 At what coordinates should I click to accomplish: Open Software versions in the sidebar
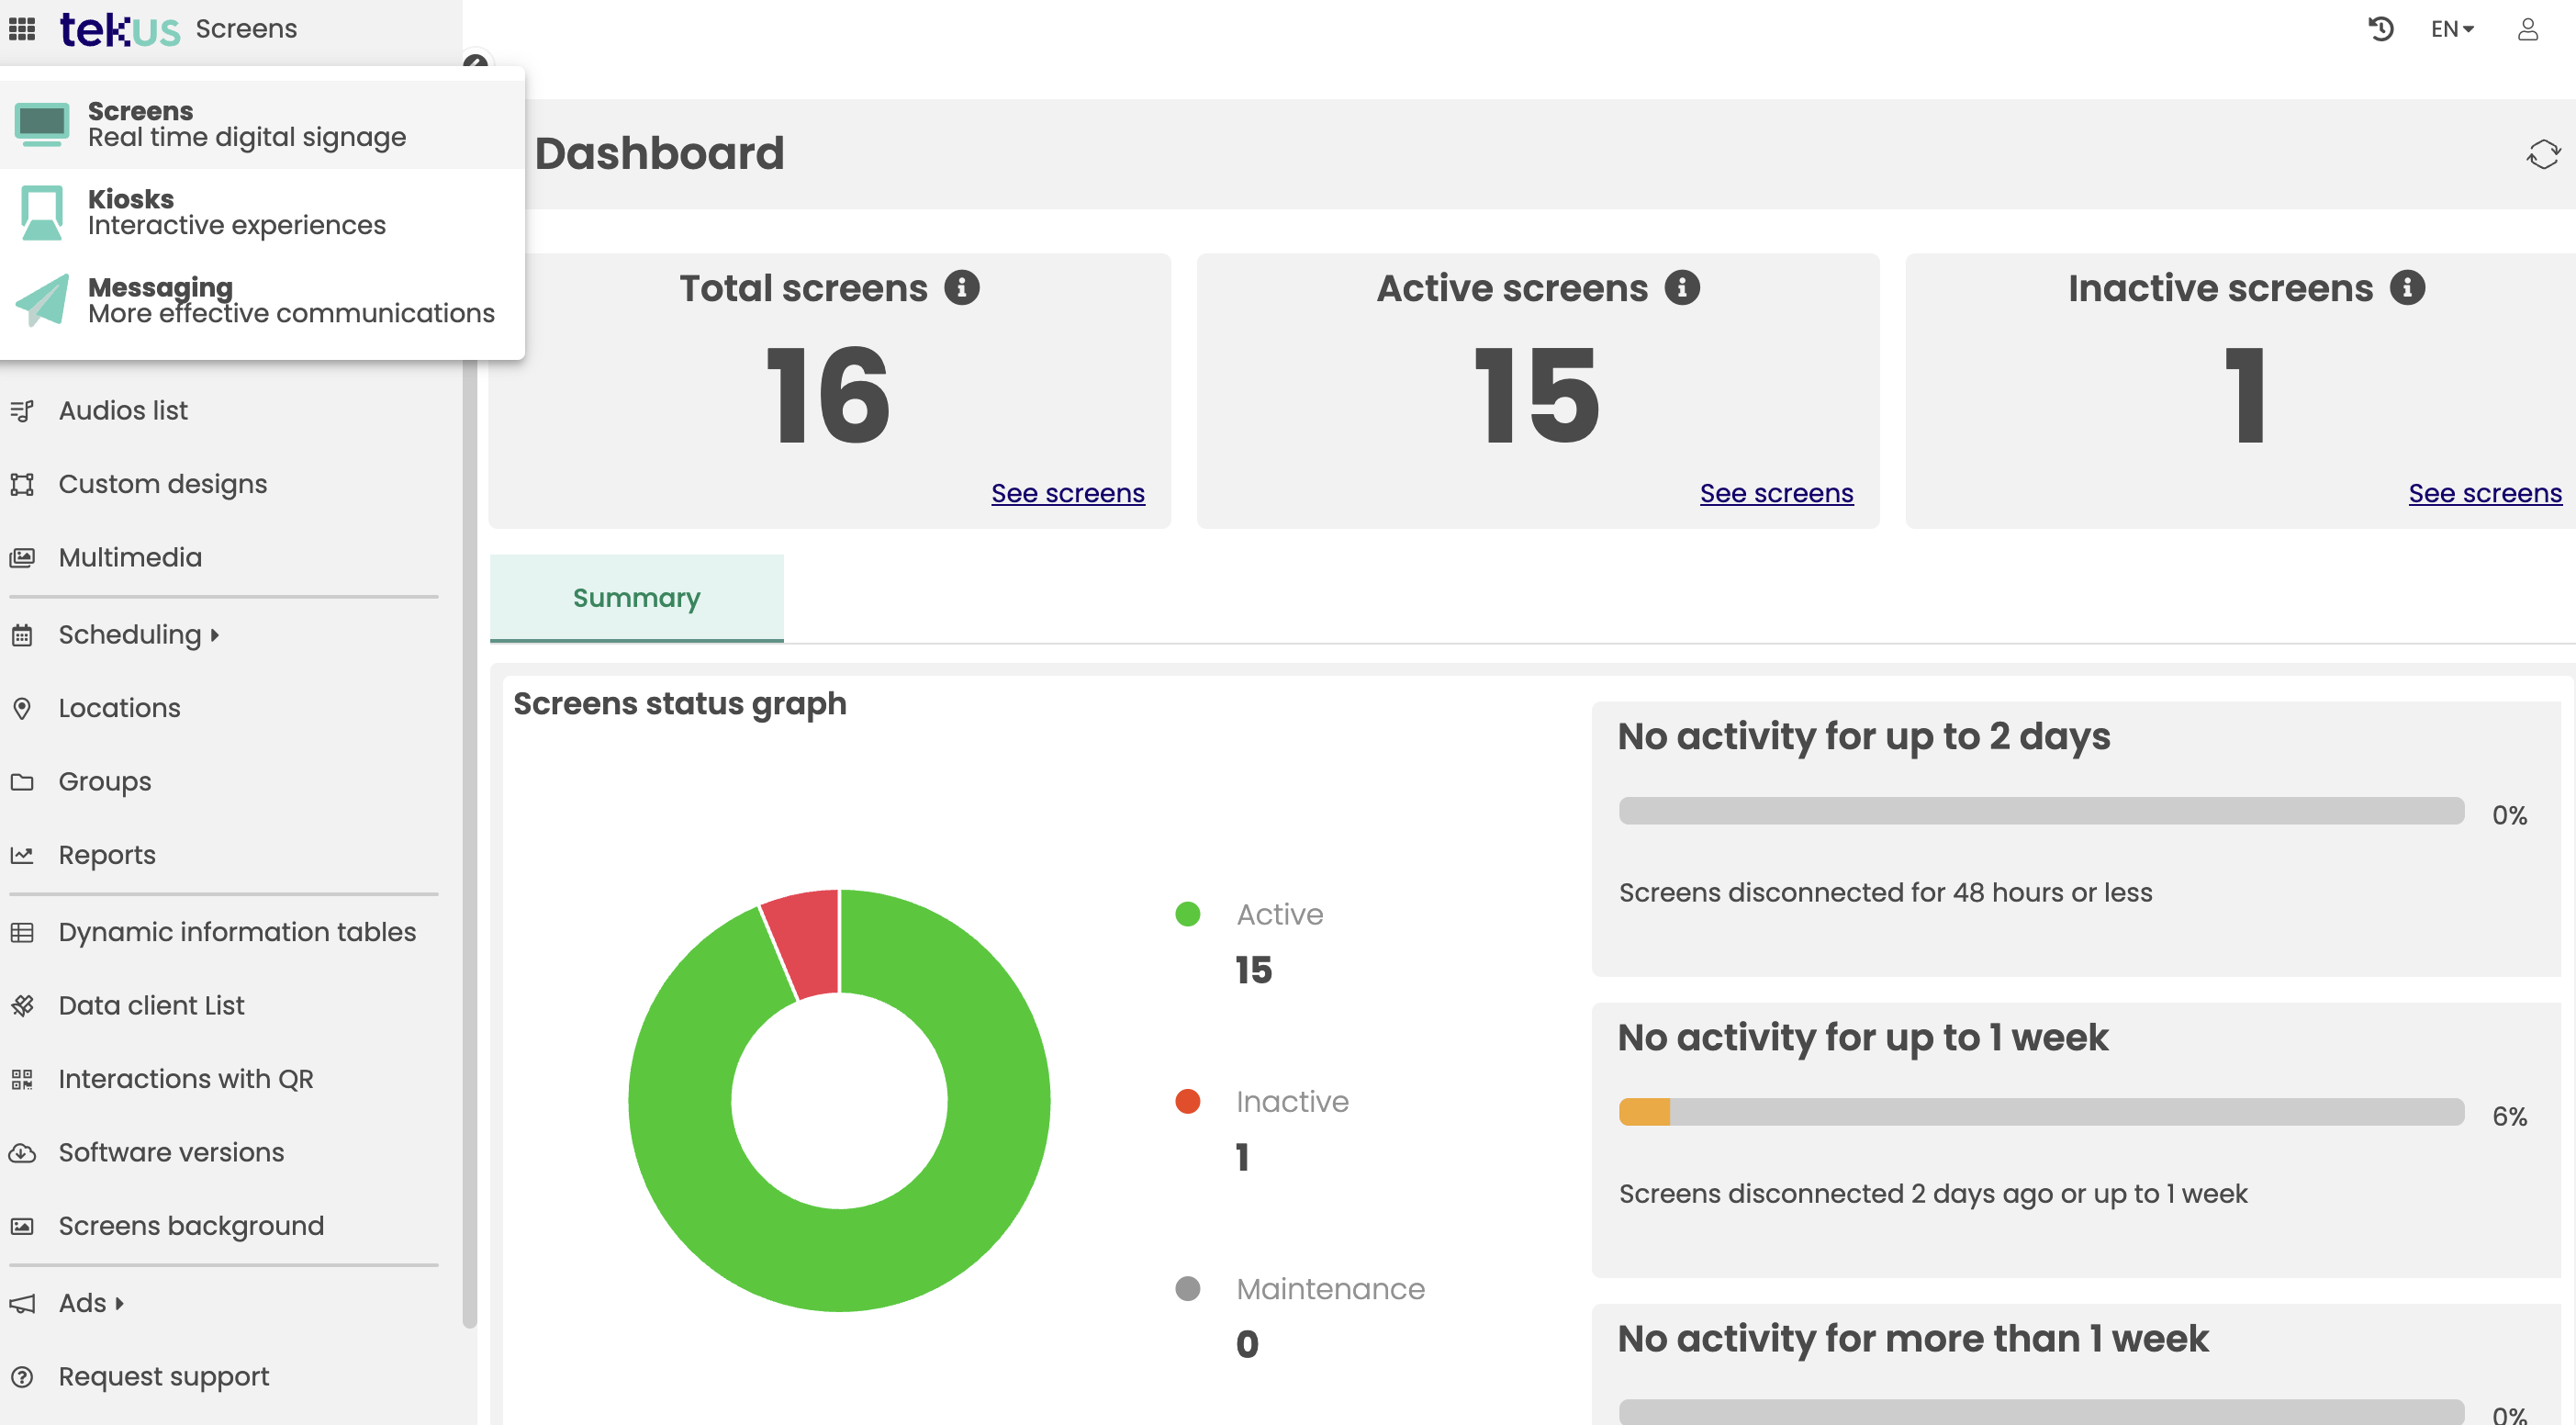pos(170,1152)
